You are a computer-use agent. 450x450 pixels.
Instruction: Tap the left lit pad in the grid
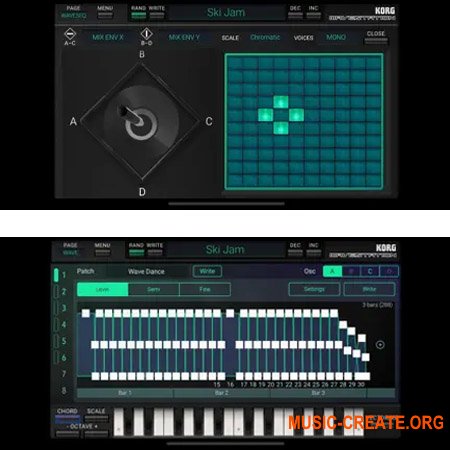pos(266,115)
